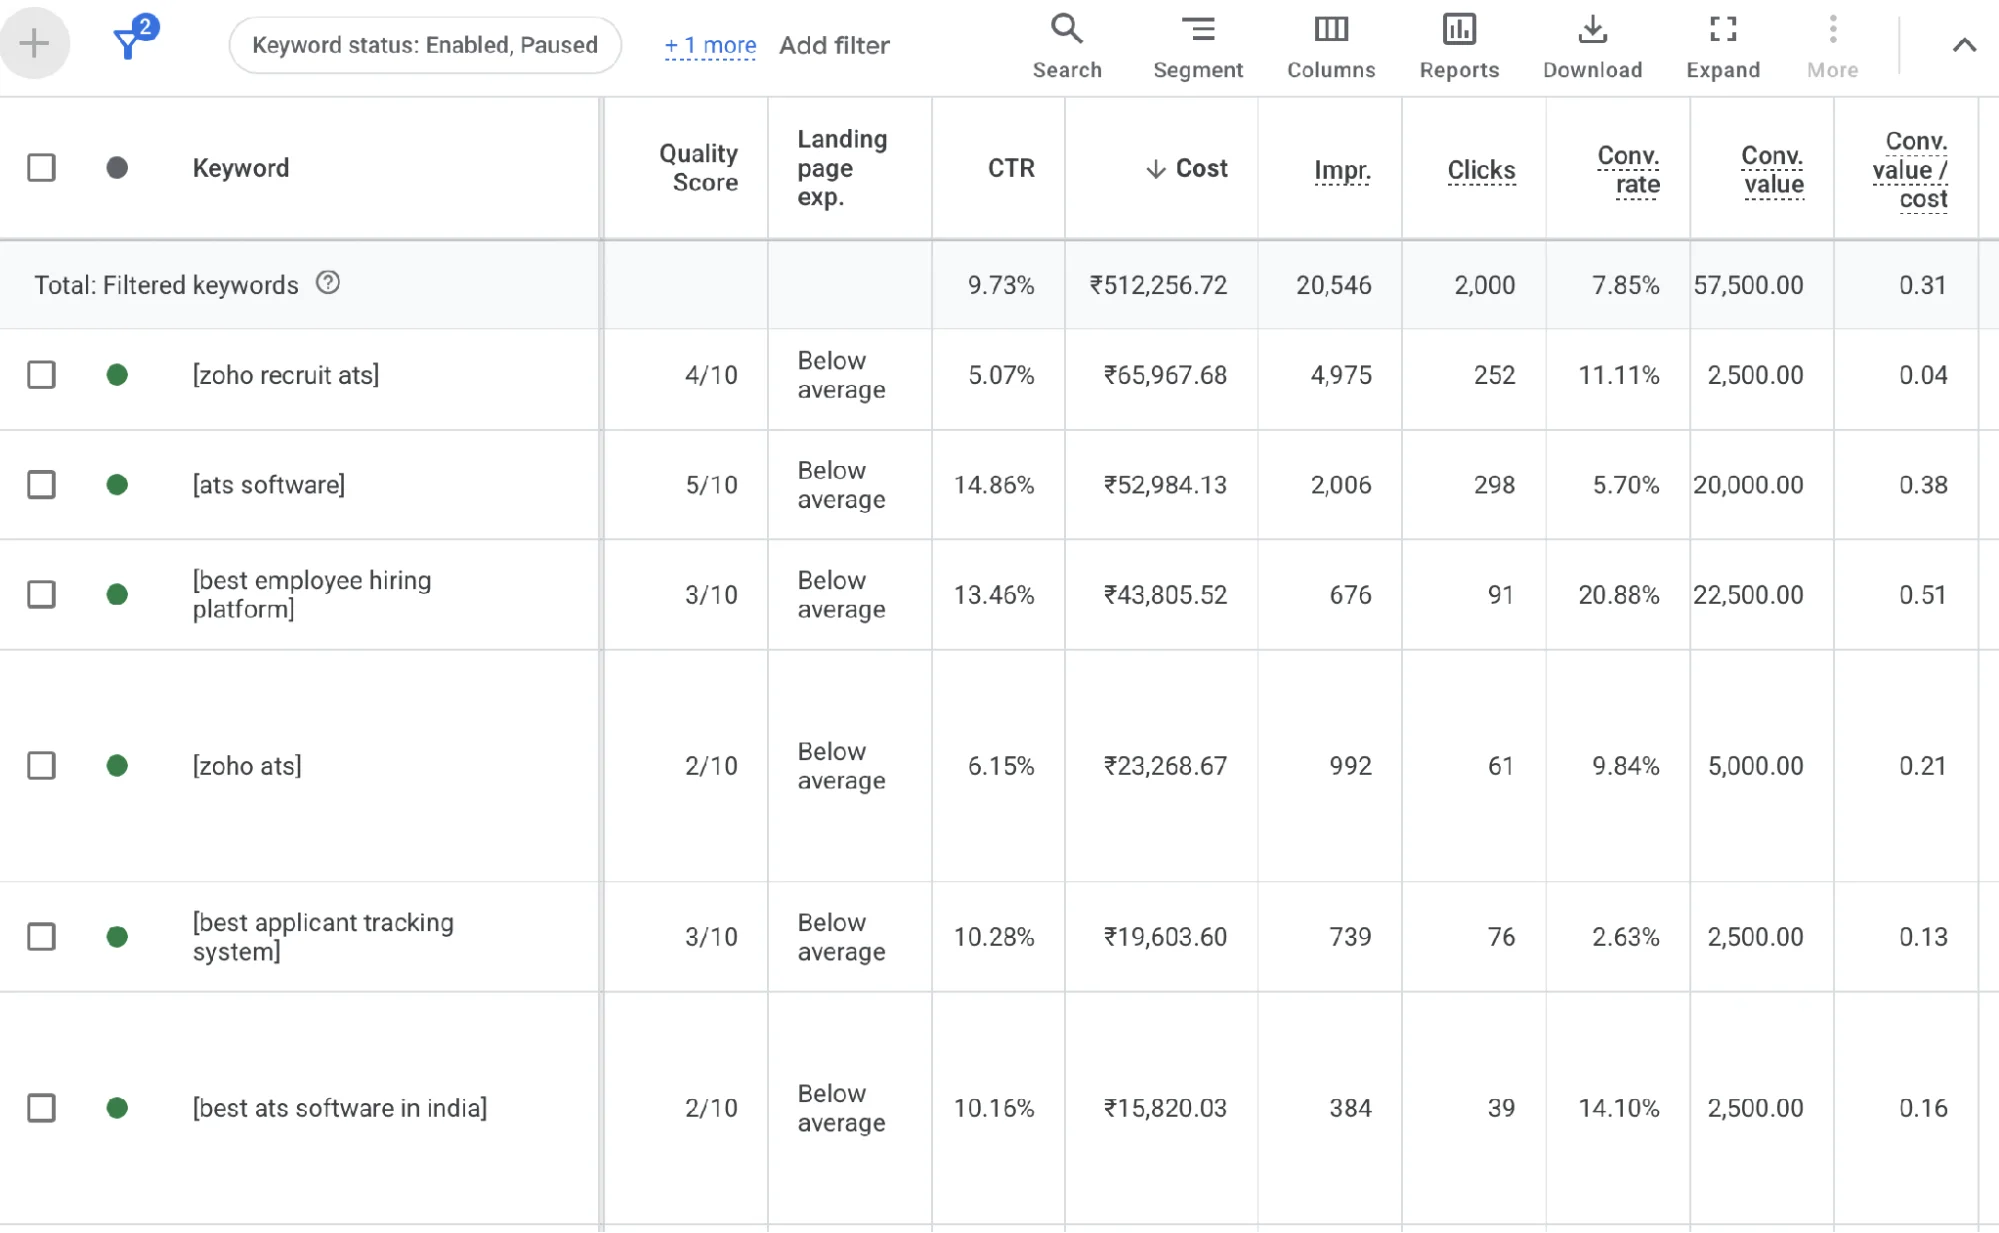The image size is (1999, 1233).
Task: Click the [best applicant tracking system] keyword
Action: tap(323, 937)
